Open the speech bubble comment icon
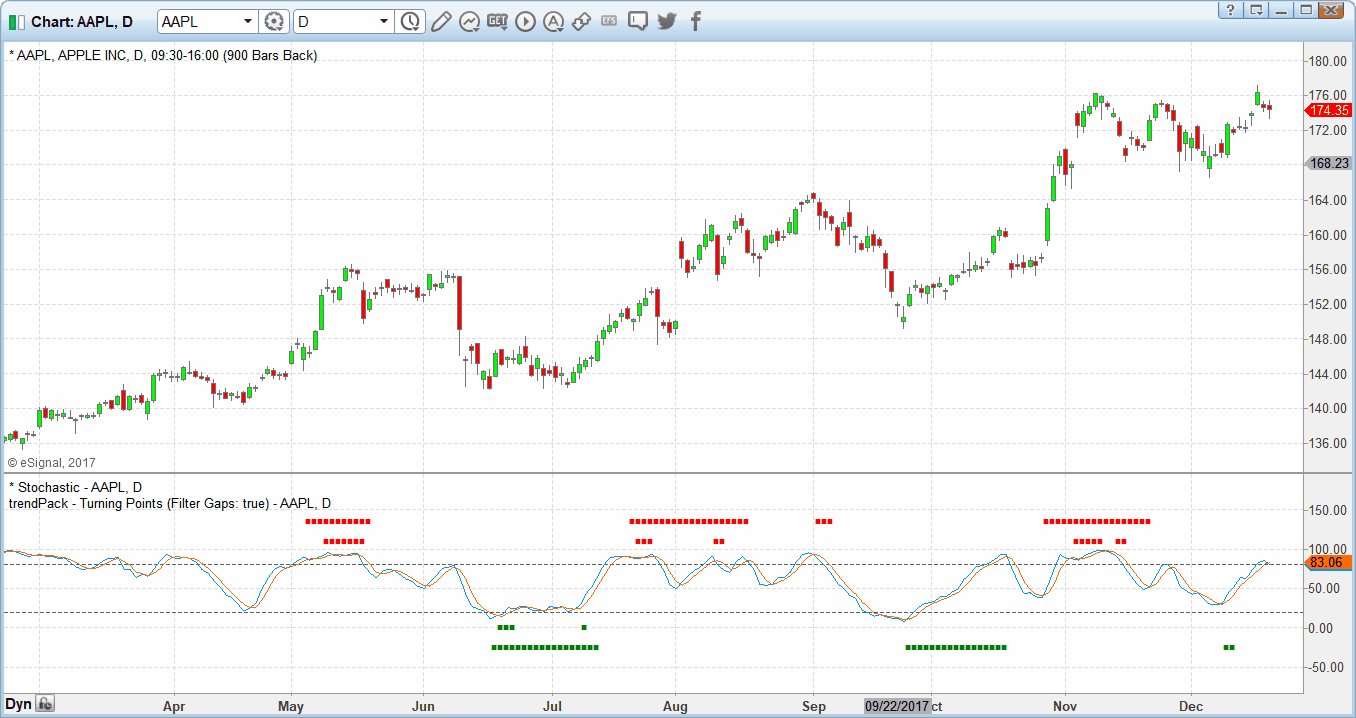Viewport: 1356px width, 718px height. [639, 21]
